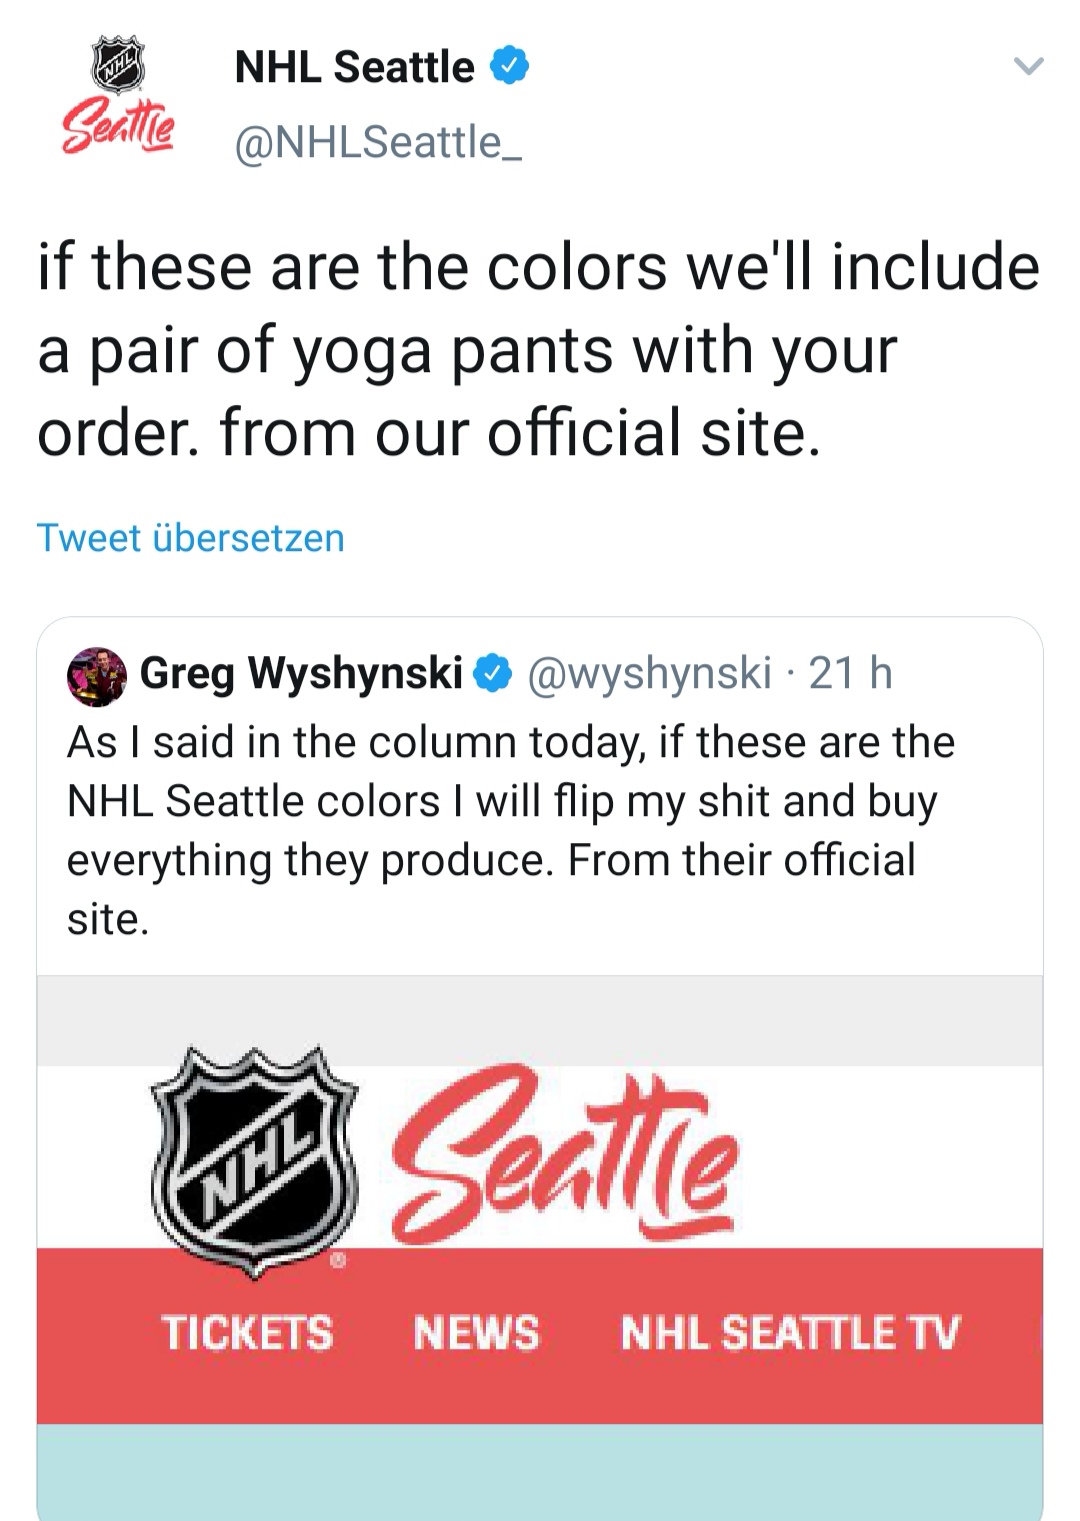Select the NEWS menu item

[476, 1334]
